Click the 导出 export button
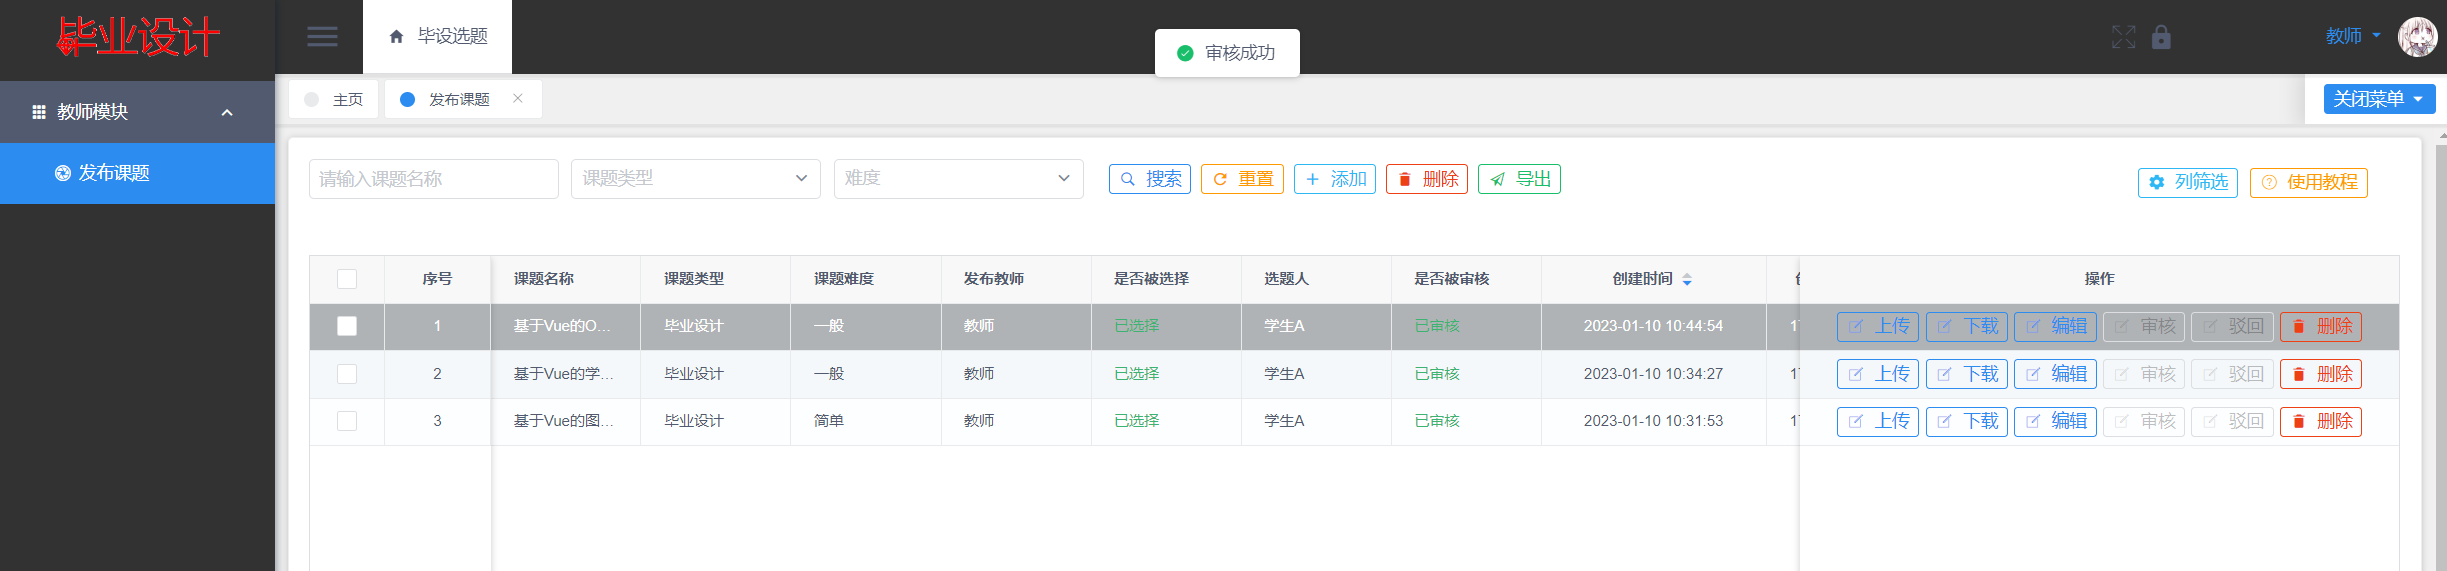 point(1519,179)
